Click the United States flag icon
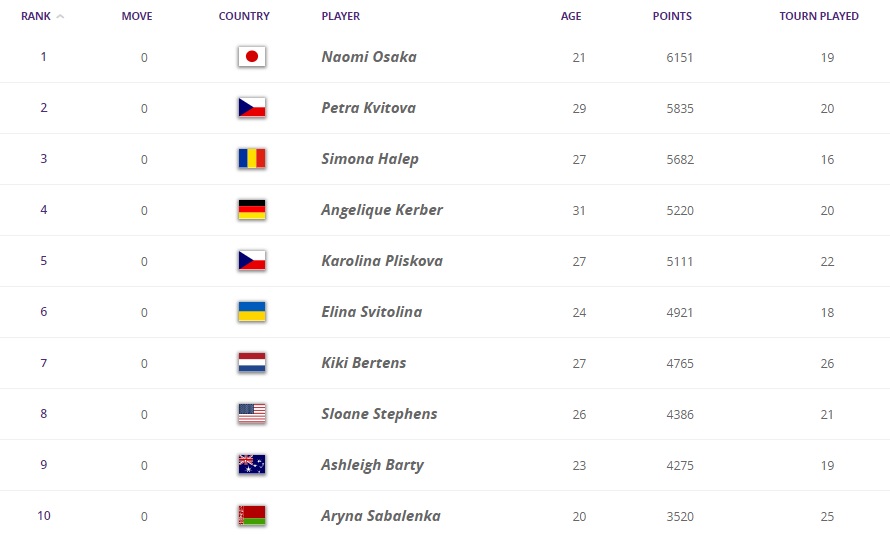Image resolution: width=890 pixels, height=538 pixels. point(252,414)
